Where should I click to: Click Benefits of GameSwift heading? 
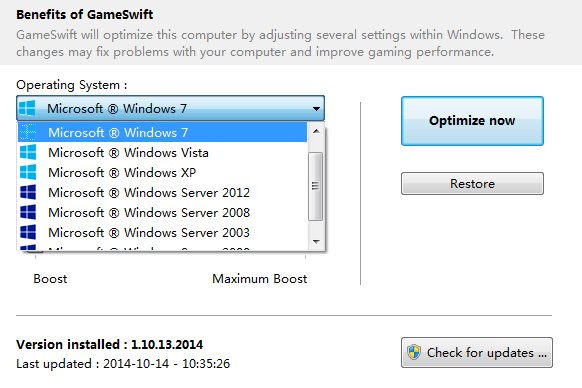tap(85, 14)
